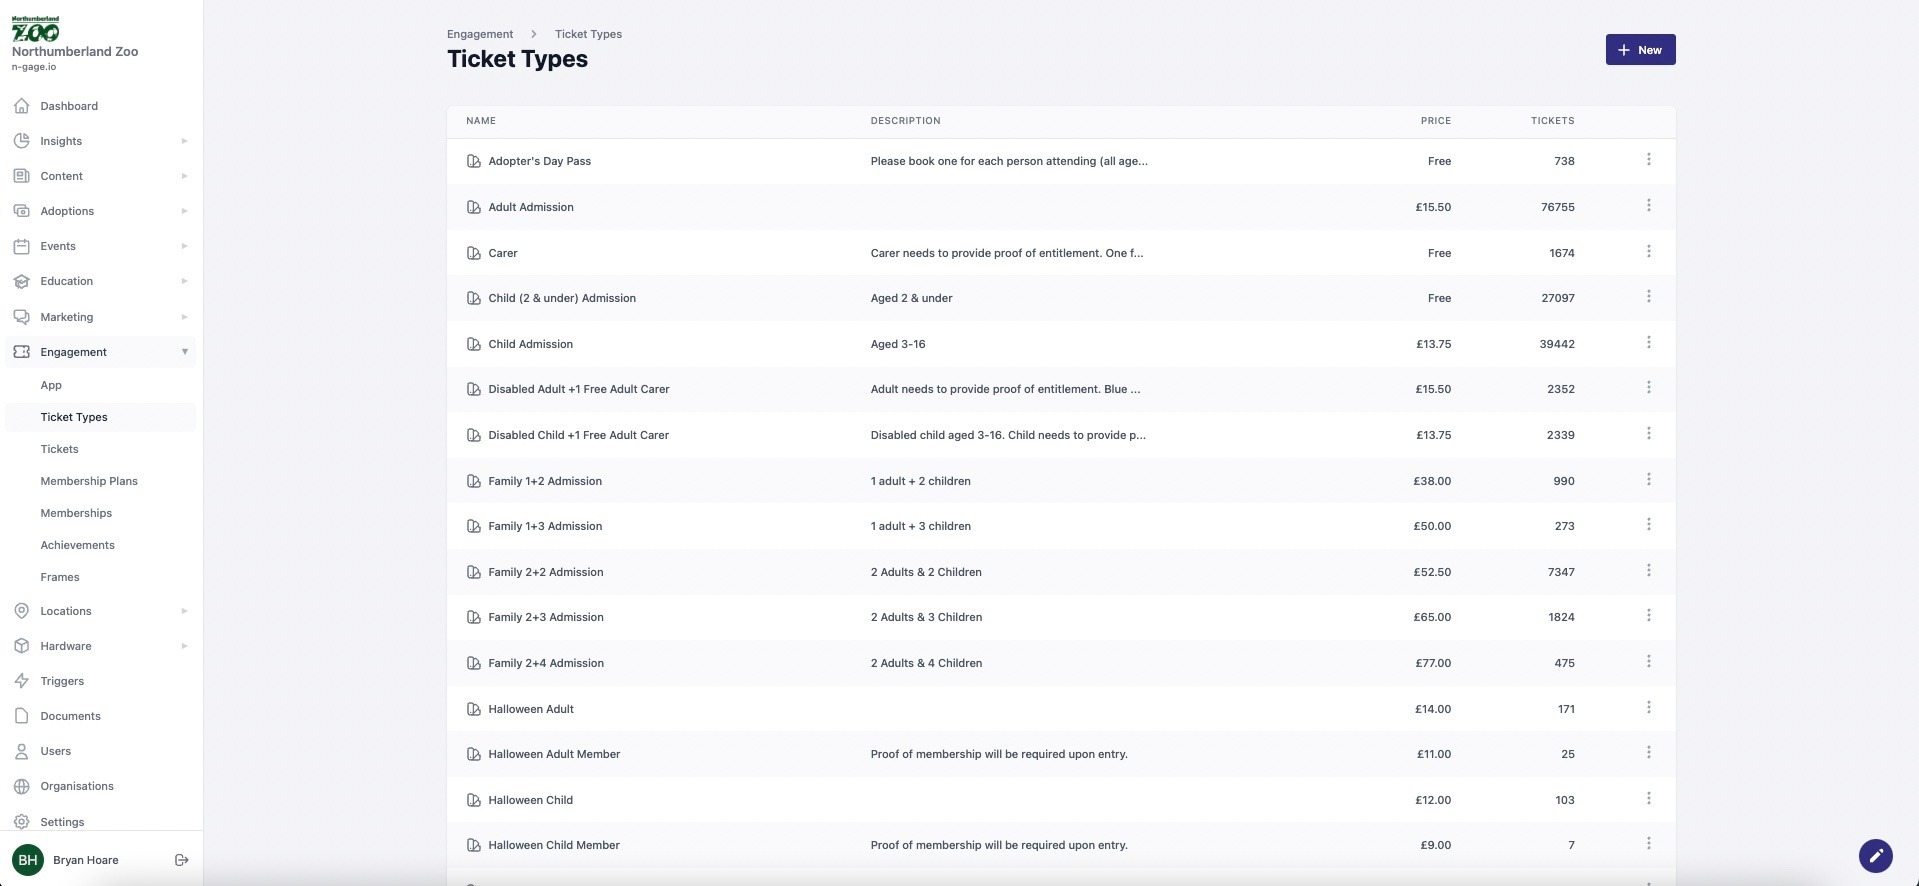Collapse the Engagement sidebar section
The width and height of the screenshot is (1919, 886).
coord(184,352)
